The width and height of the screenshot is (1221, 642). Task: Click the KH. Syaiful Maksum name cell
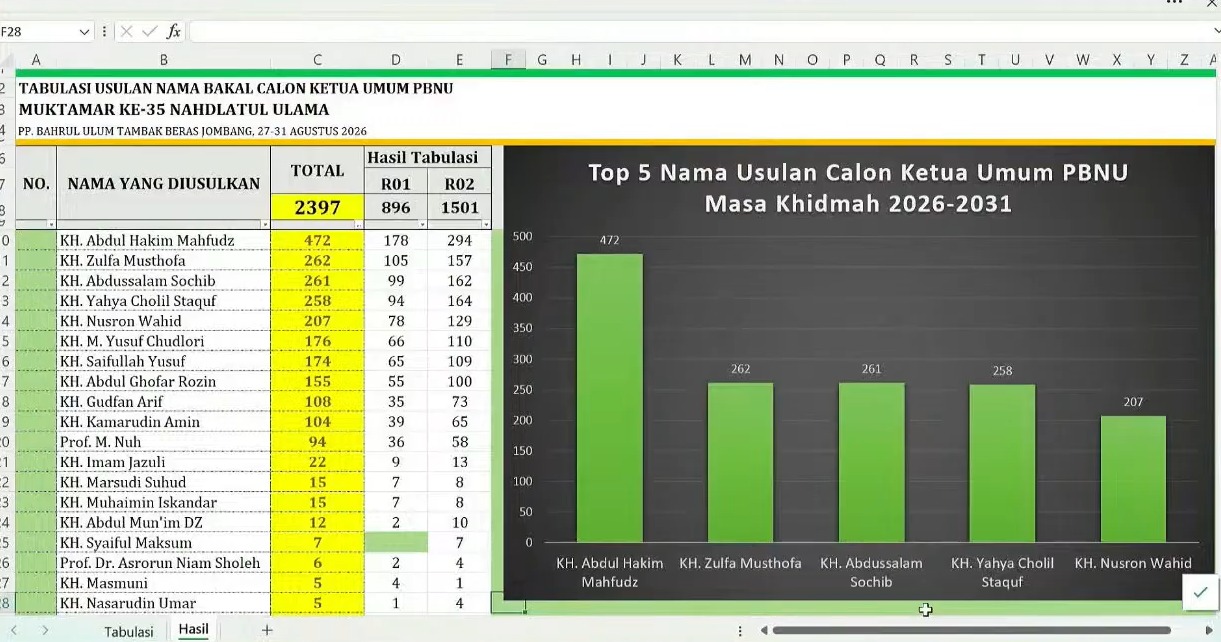[163, 543]
